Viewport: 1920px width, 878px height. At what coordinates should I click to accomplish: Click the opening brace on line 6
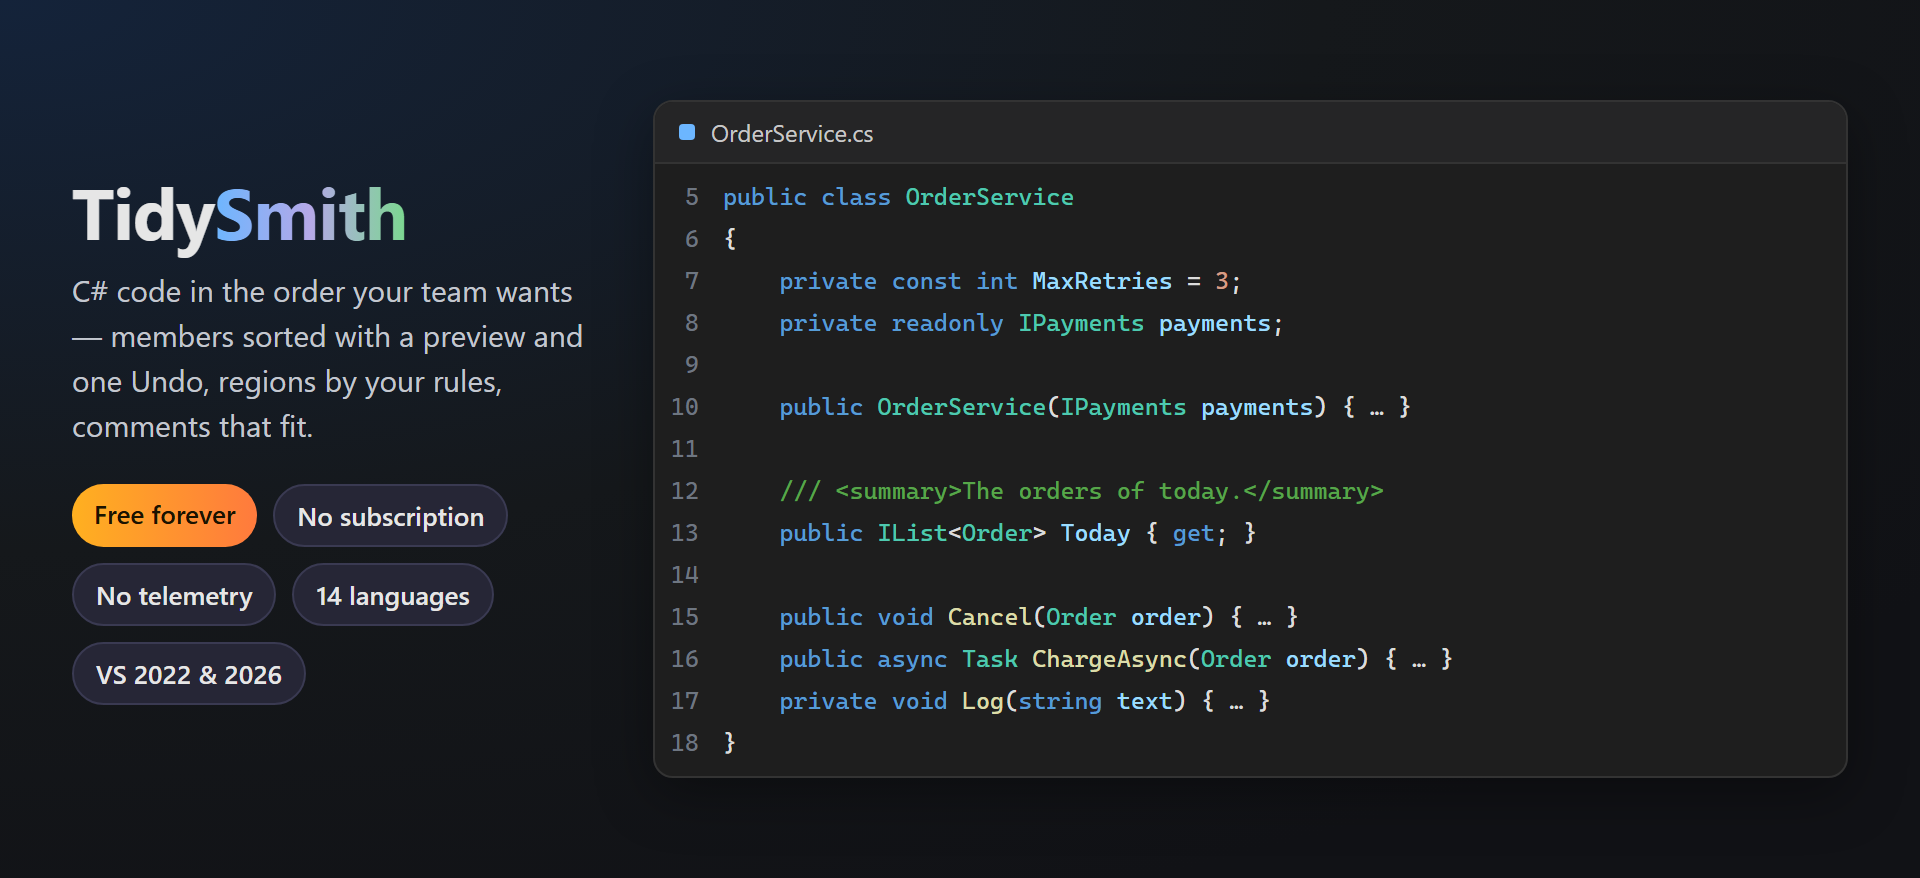tap(730, 239)
